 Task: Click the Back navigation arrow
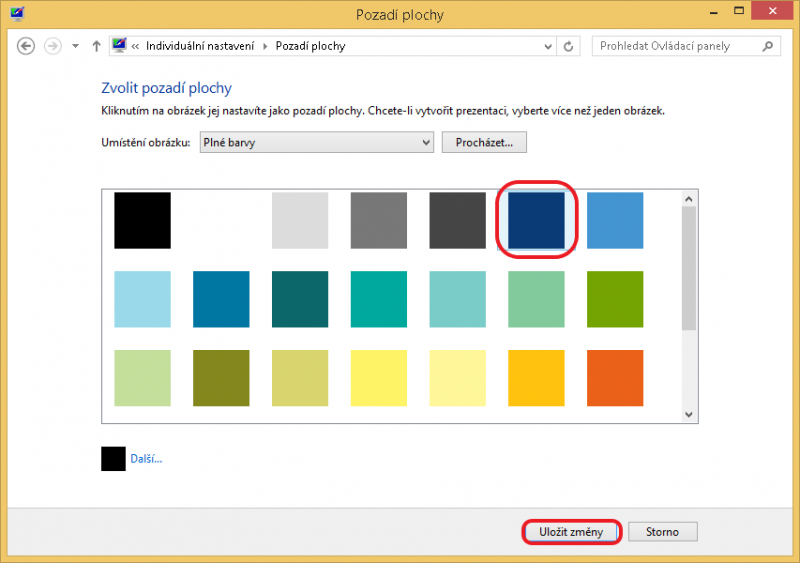[x=26, y=46]
